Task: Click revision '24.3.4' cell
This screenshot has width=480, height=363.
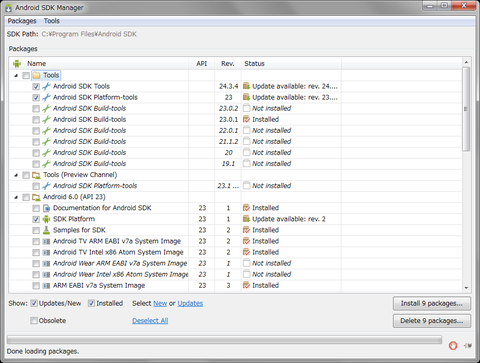Action: [228, 86]
